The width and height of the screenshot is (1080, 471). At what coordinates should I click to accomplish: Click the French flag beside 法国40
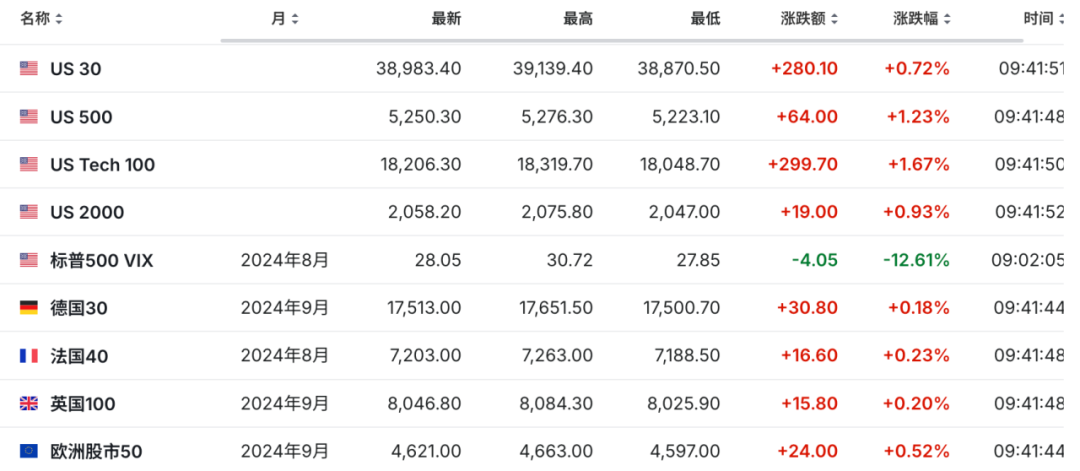[x=28, y=356]
